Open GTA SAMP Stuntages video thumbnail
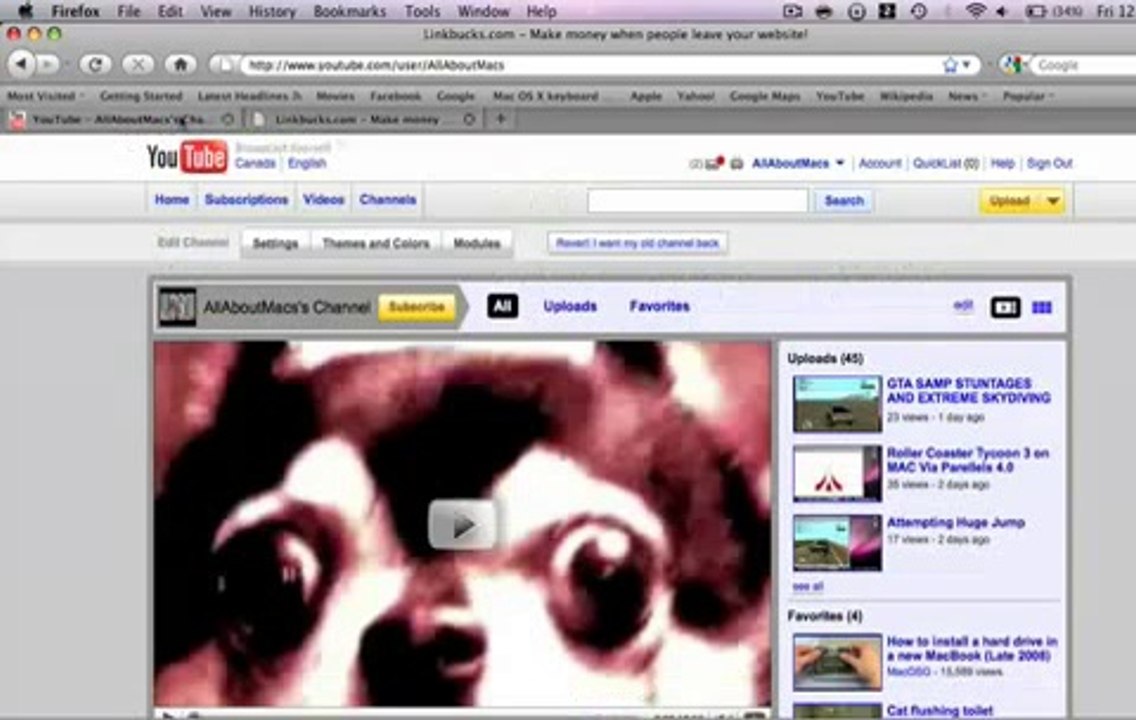The width and height of the screenshot is (1136, 720). click(837, 403)
